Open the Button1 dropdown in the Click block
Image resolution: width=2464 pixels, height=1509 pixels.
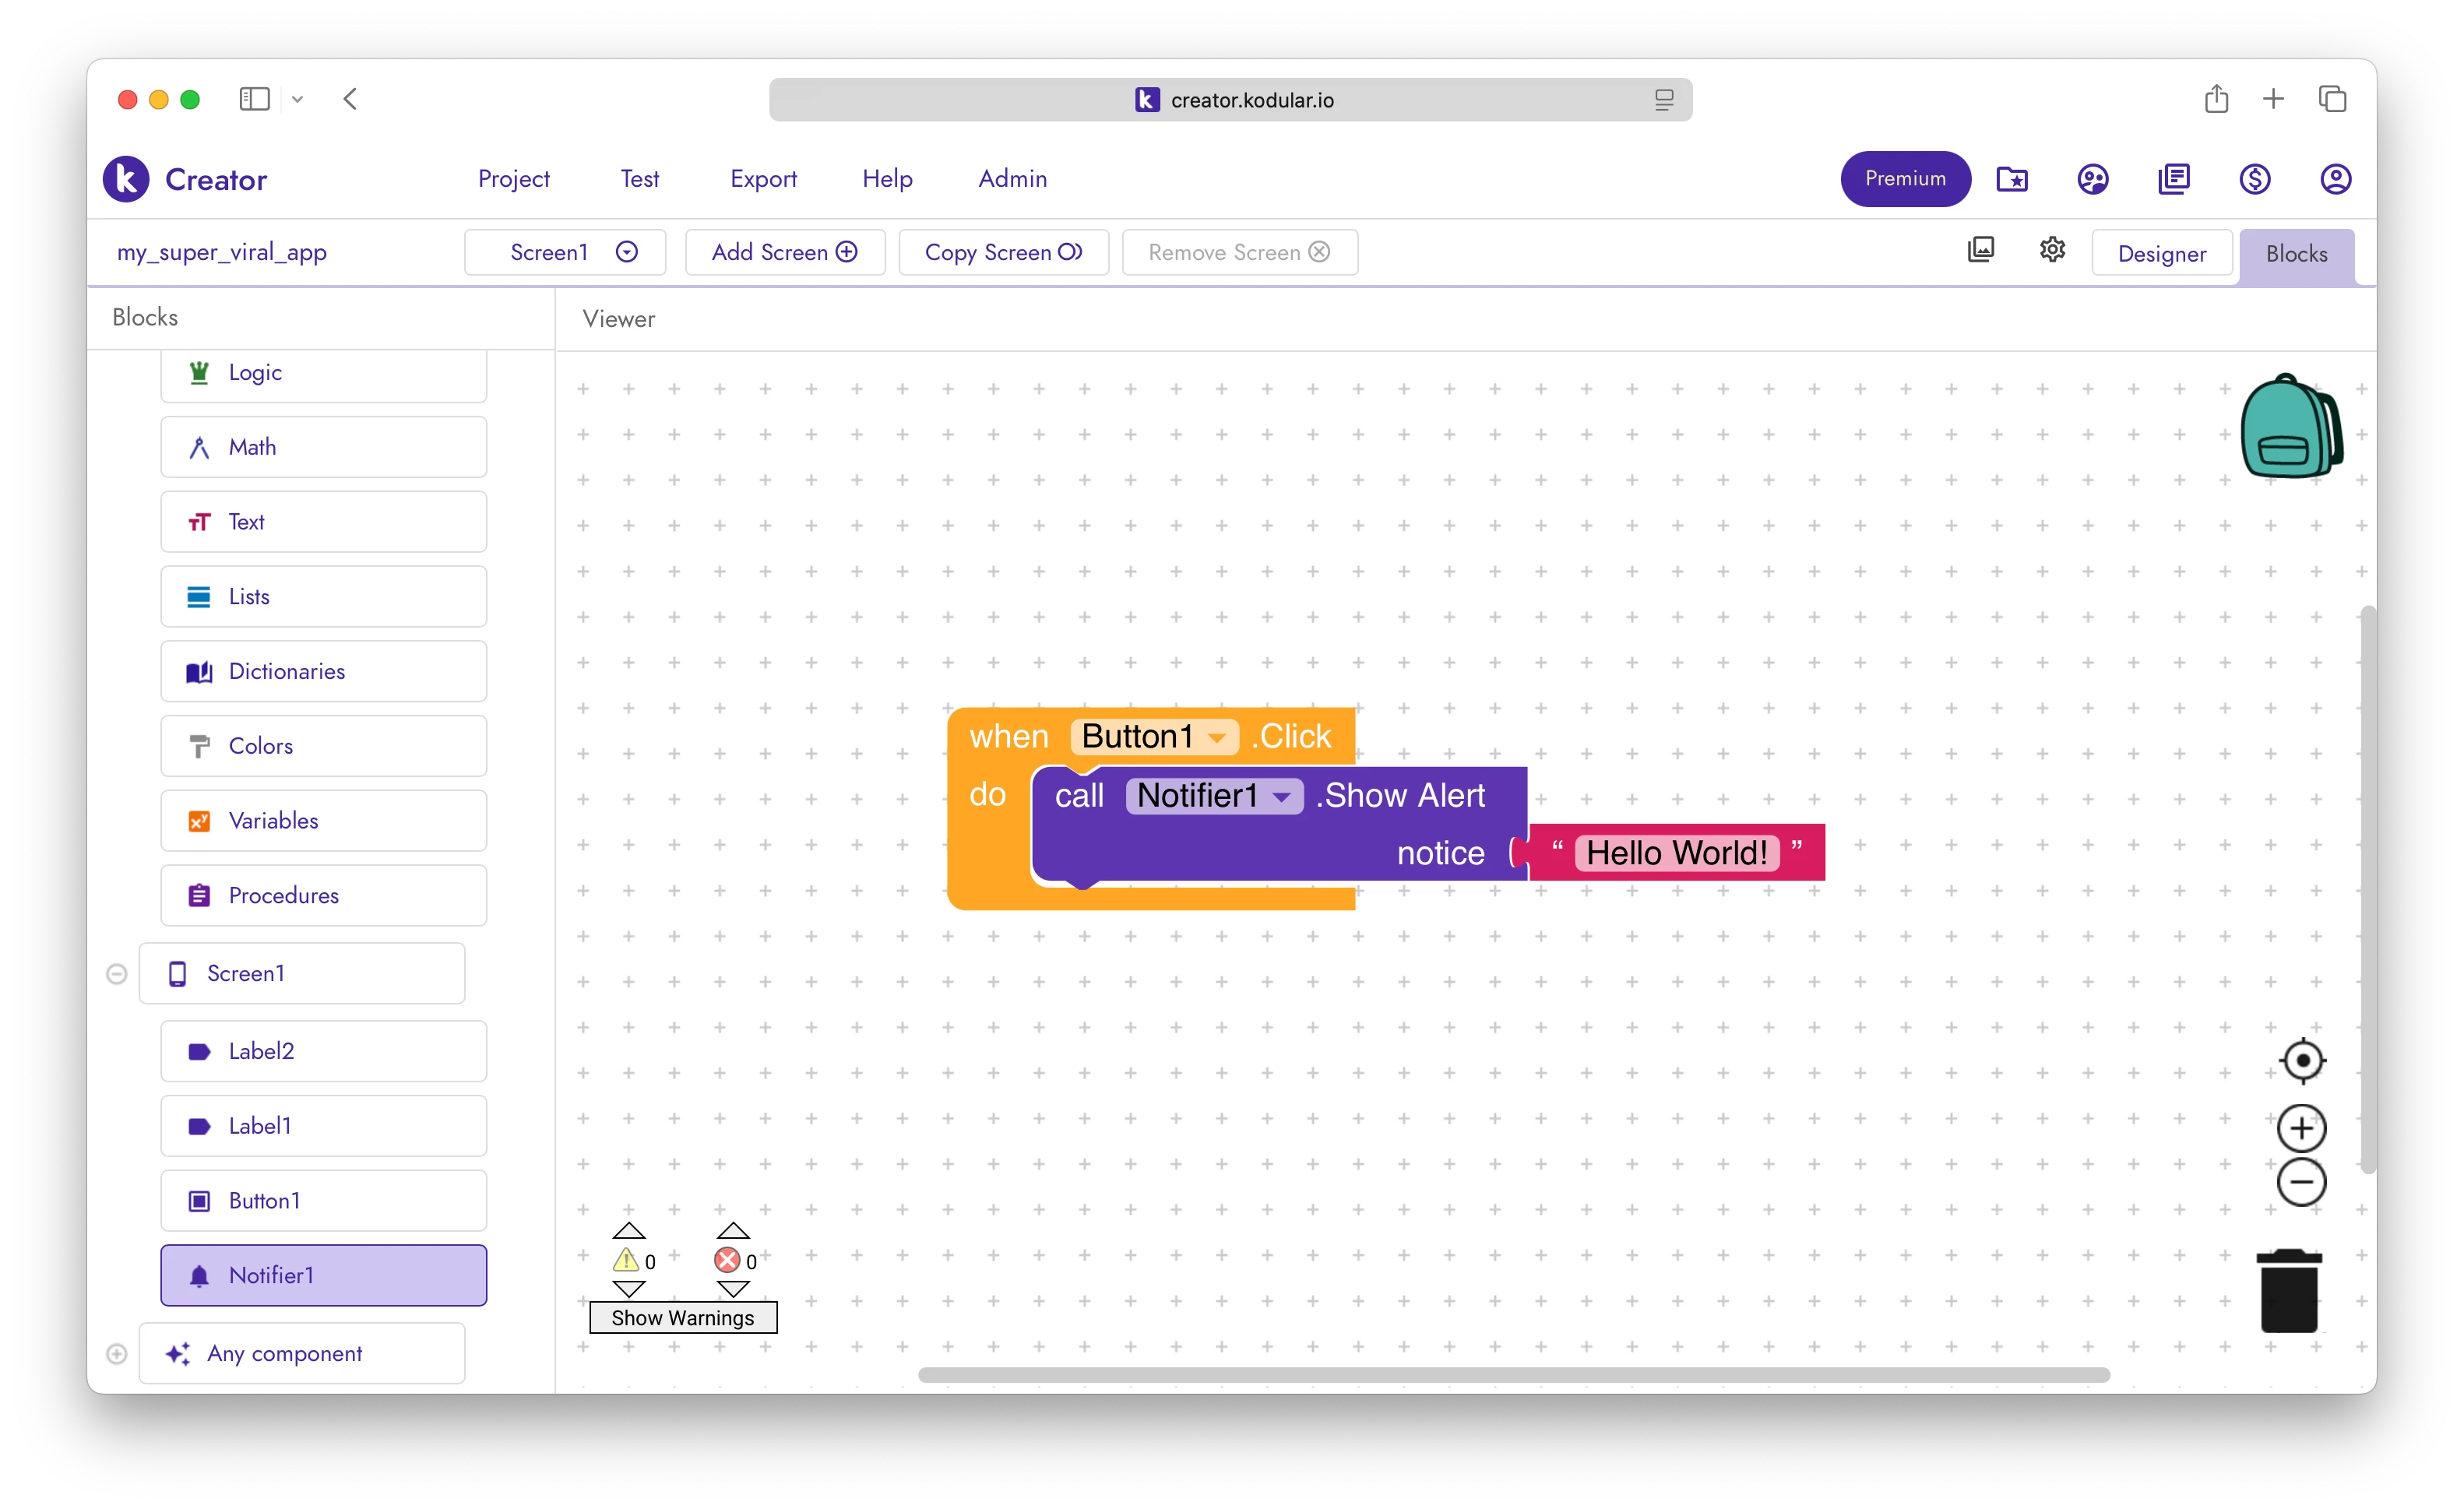pyautogui.click(x=1219, y=737)
